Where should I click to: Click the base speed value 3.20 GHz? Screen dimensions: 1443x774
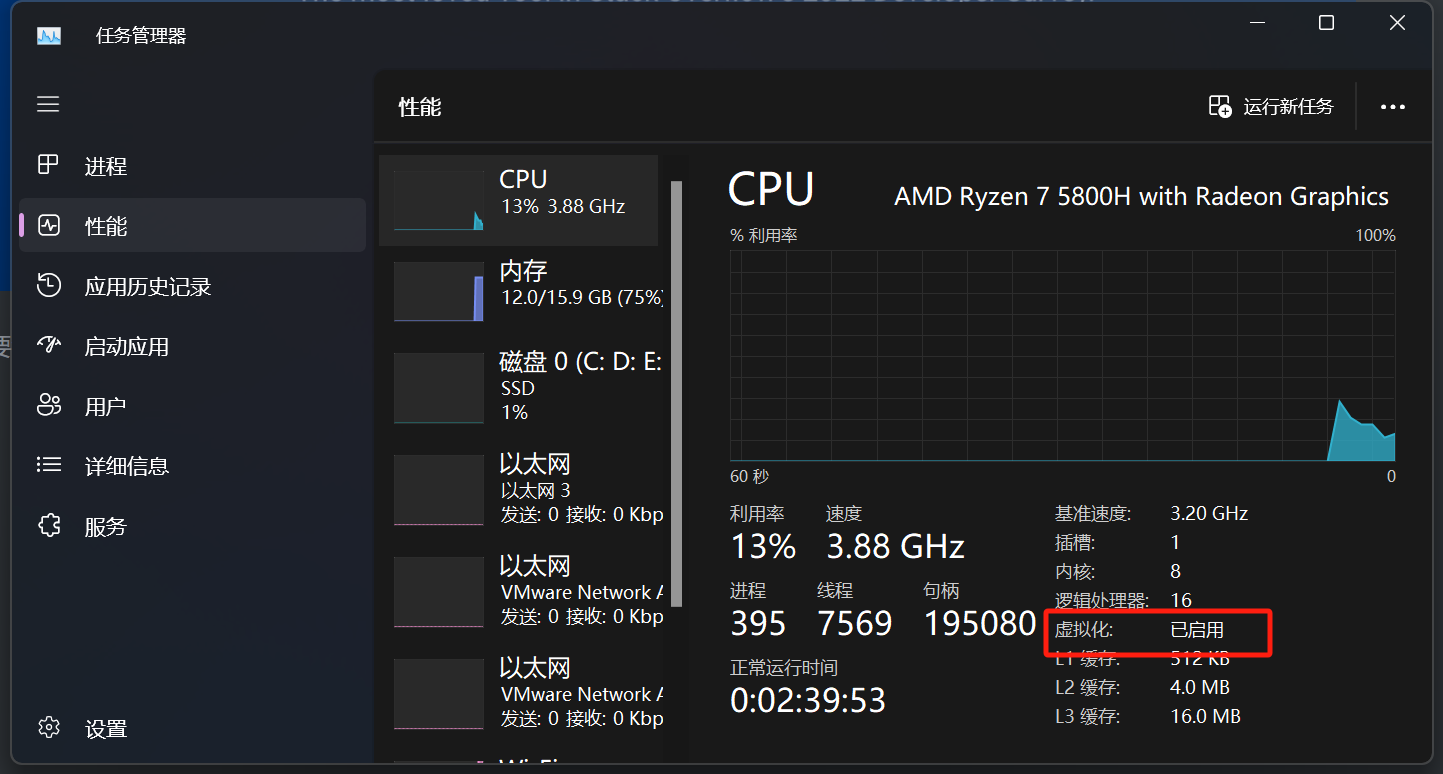coord(1209,514)
